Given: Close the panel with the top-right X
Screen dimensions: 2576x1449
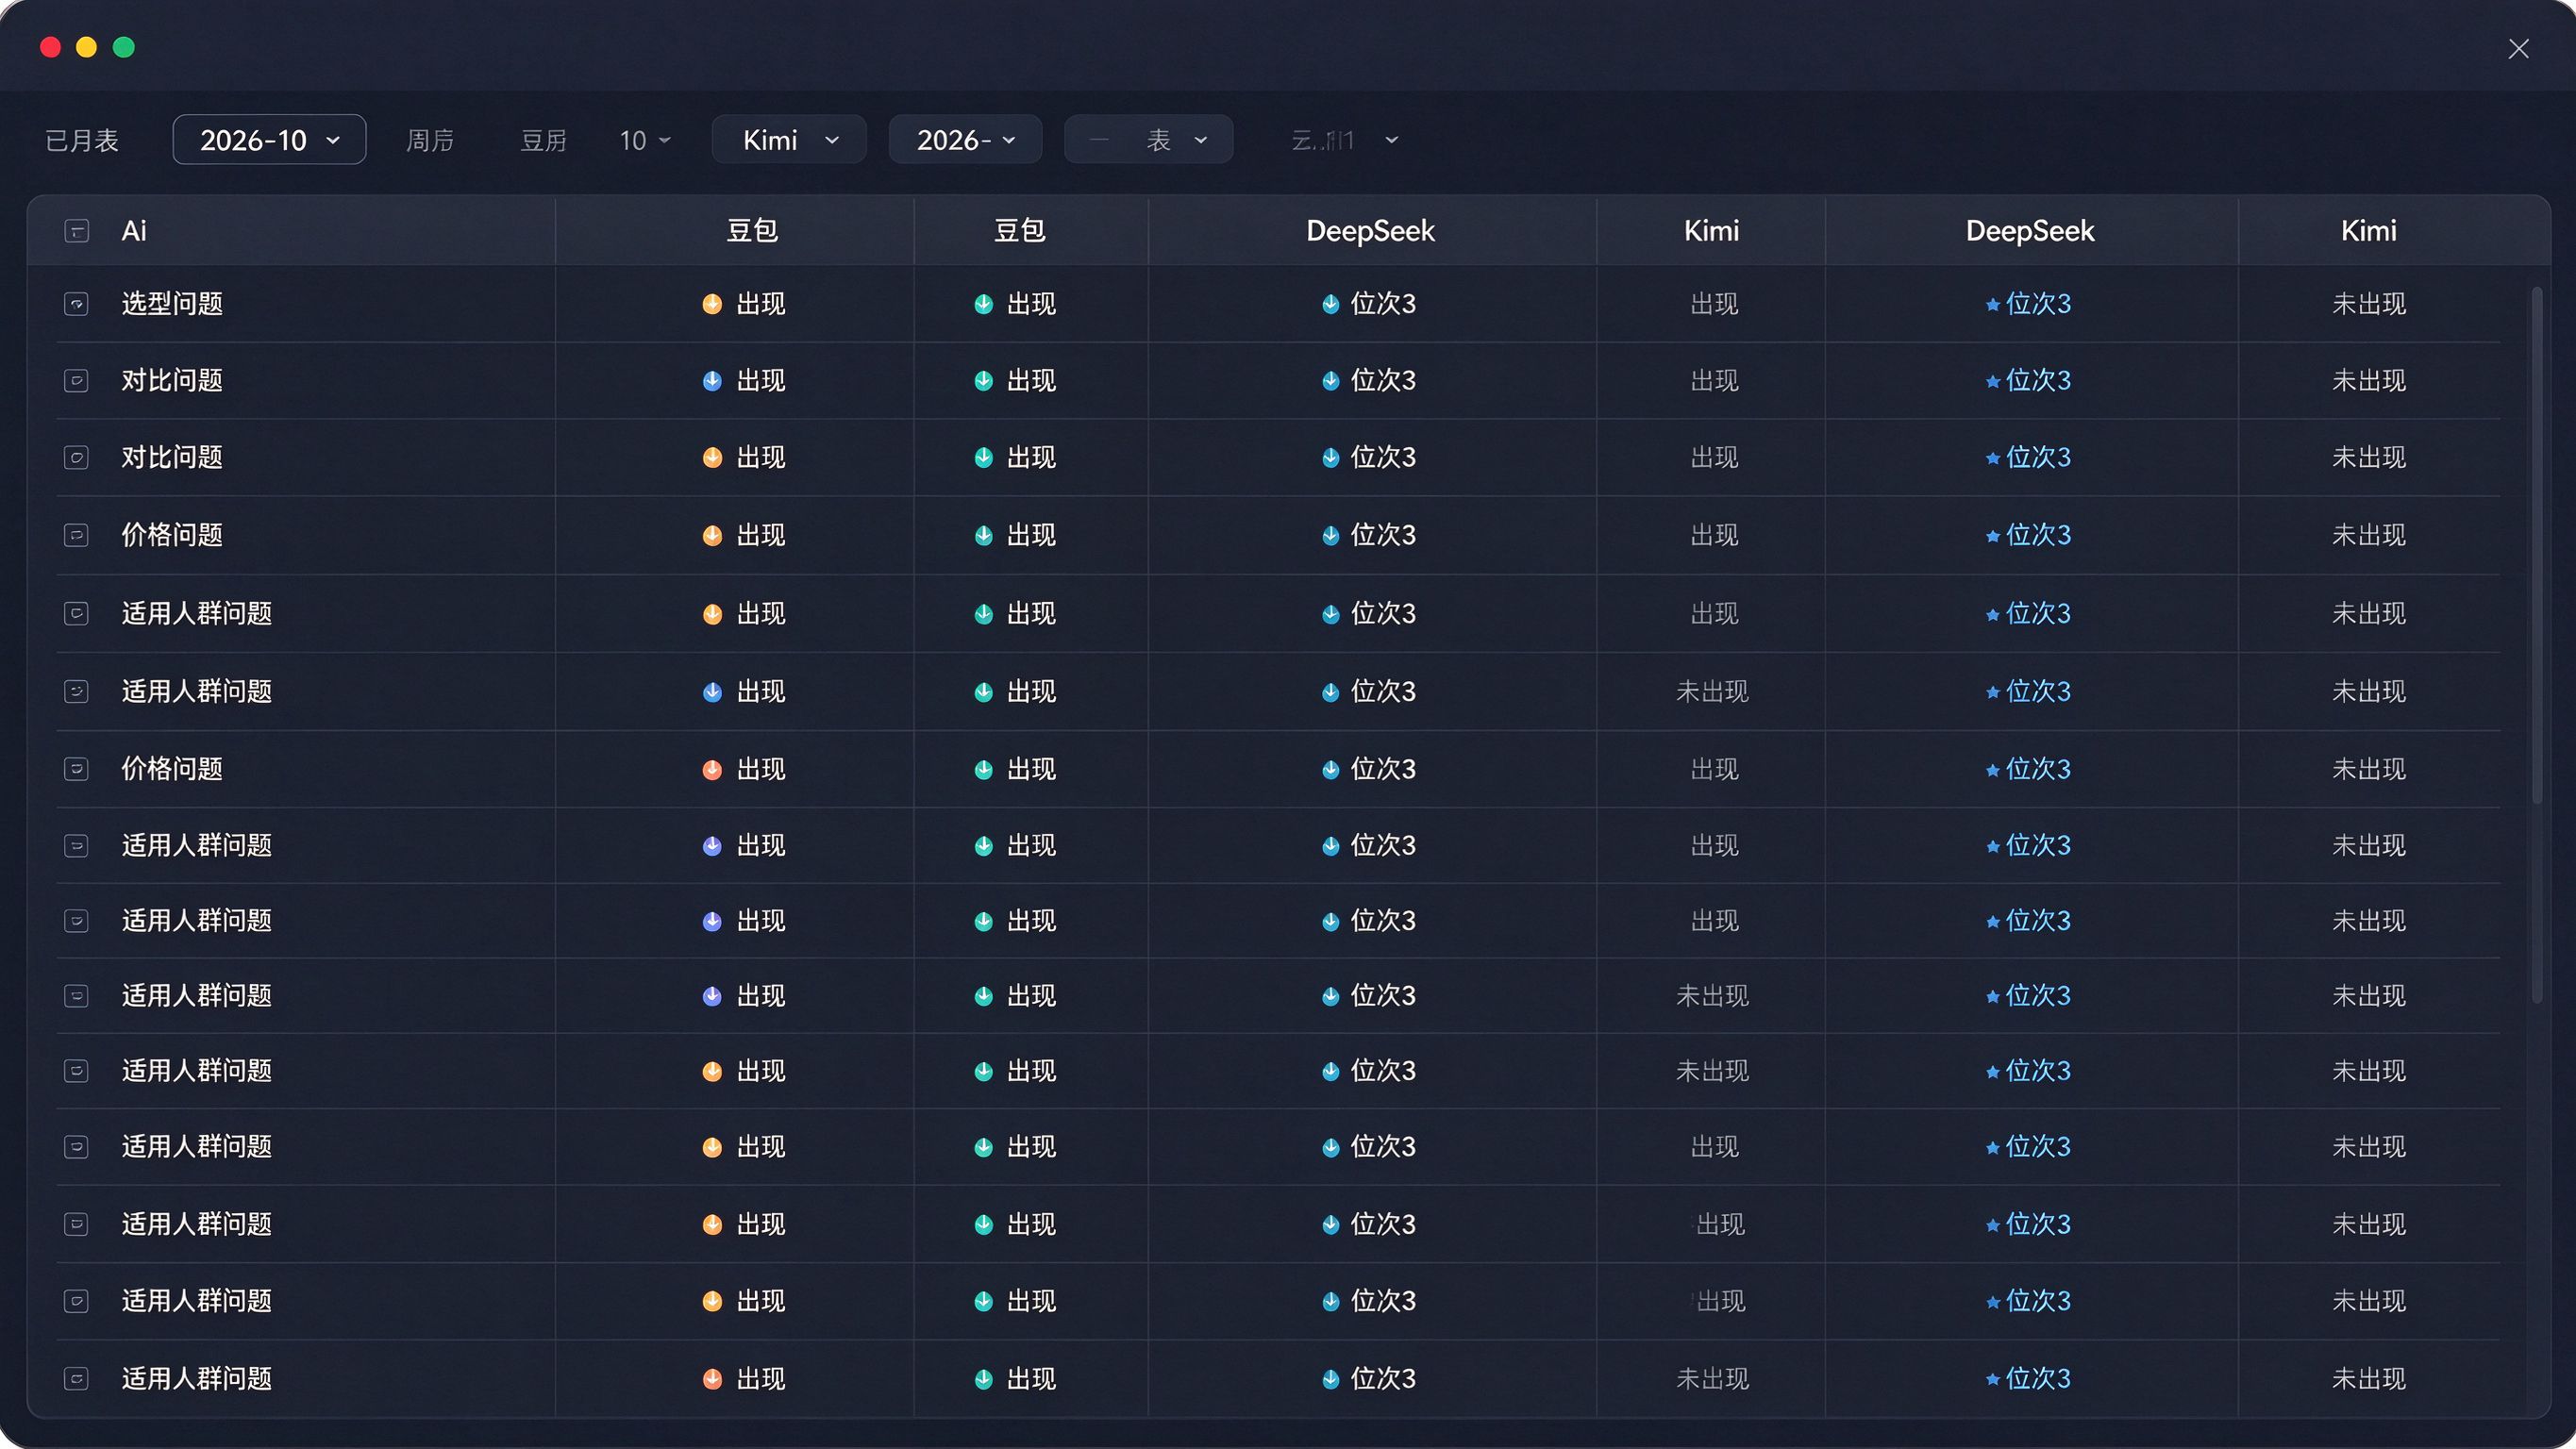Looking at the screenshot, I should coord(2518,49).
